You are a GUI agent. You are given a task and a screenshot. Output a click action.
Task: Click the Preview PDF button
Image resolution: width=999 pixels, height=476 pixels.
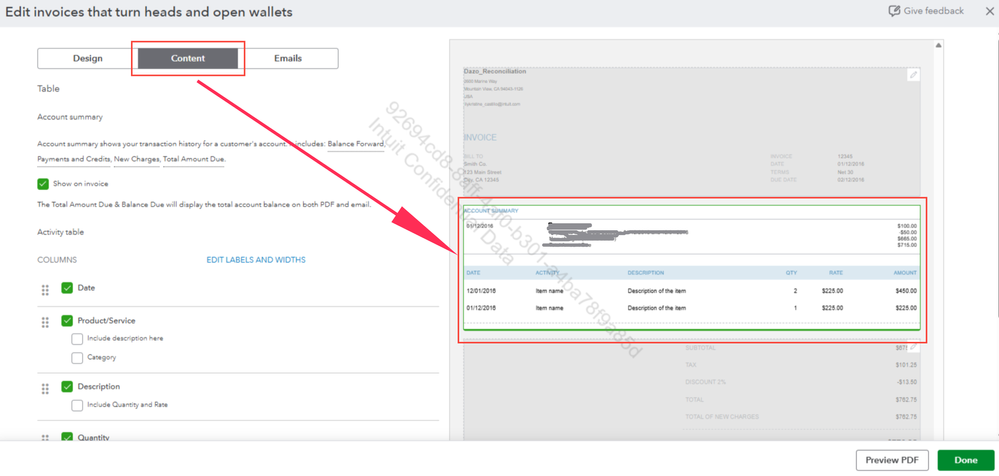coord(892,460)
